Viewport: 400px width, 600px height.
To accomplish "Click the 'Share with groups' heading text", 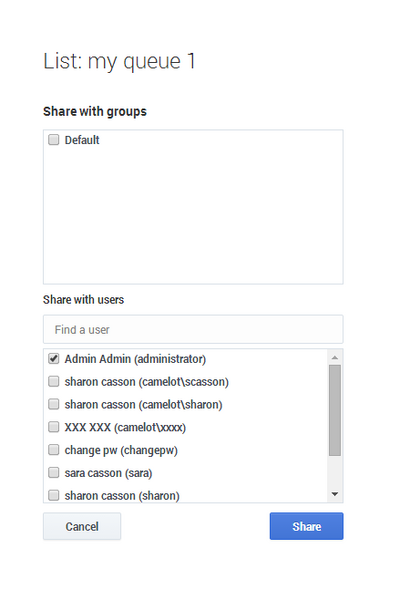I will 95,111.
